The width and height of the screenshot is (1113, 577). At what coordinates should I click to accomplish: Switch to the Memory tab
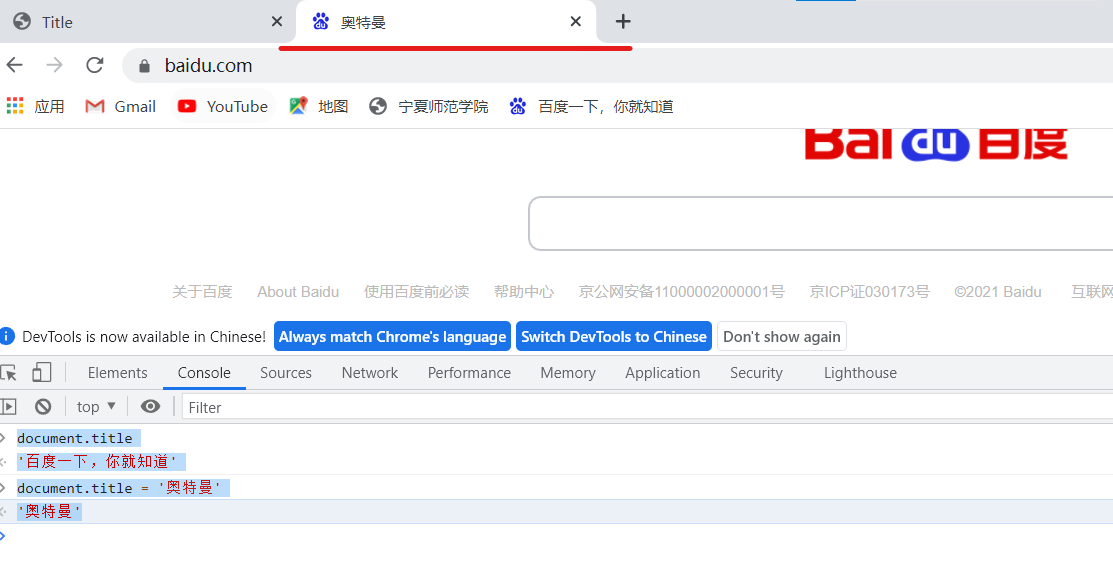(x=568, y=373)
